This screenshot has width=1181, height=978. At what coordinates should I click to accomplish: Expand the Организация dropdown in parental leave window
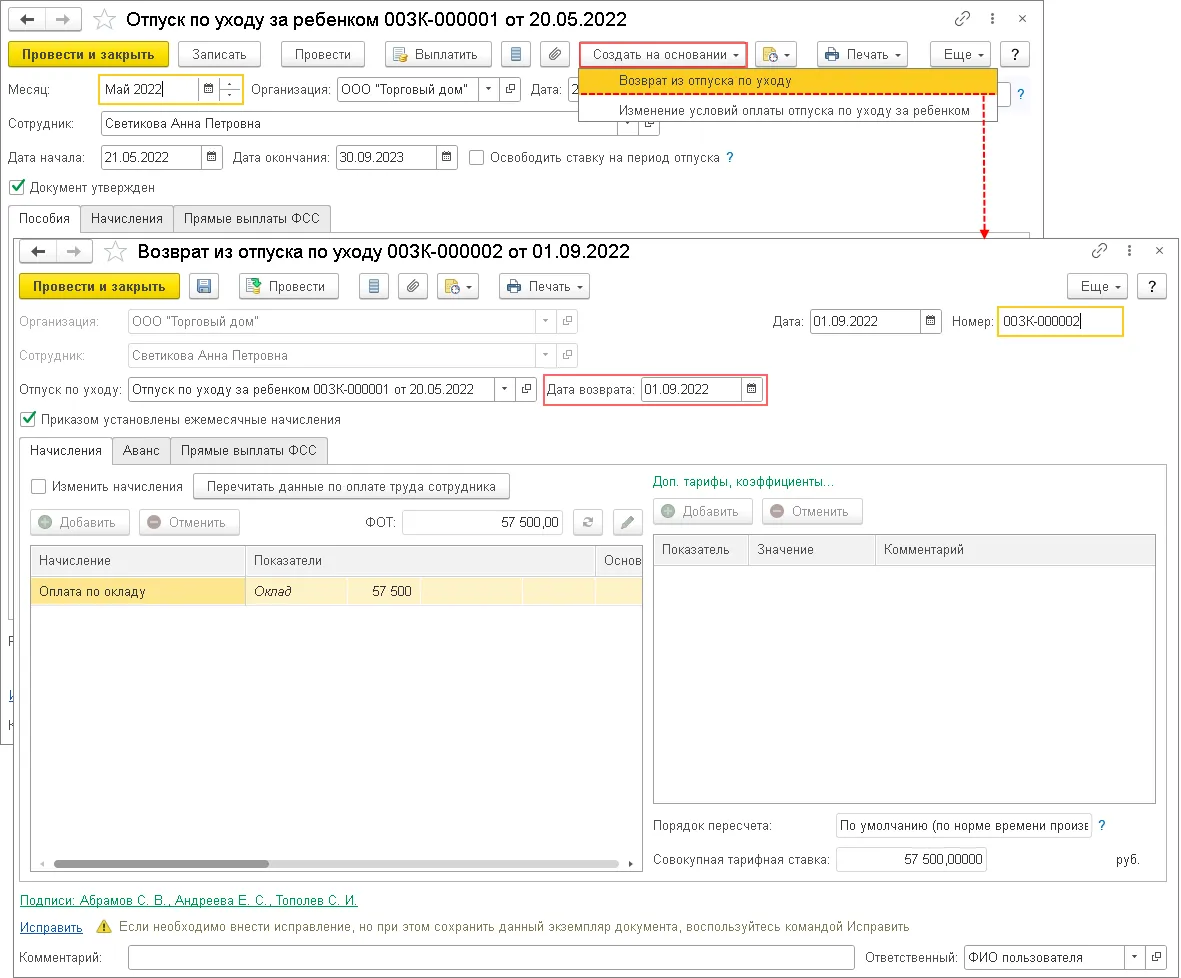coord(488,89)
